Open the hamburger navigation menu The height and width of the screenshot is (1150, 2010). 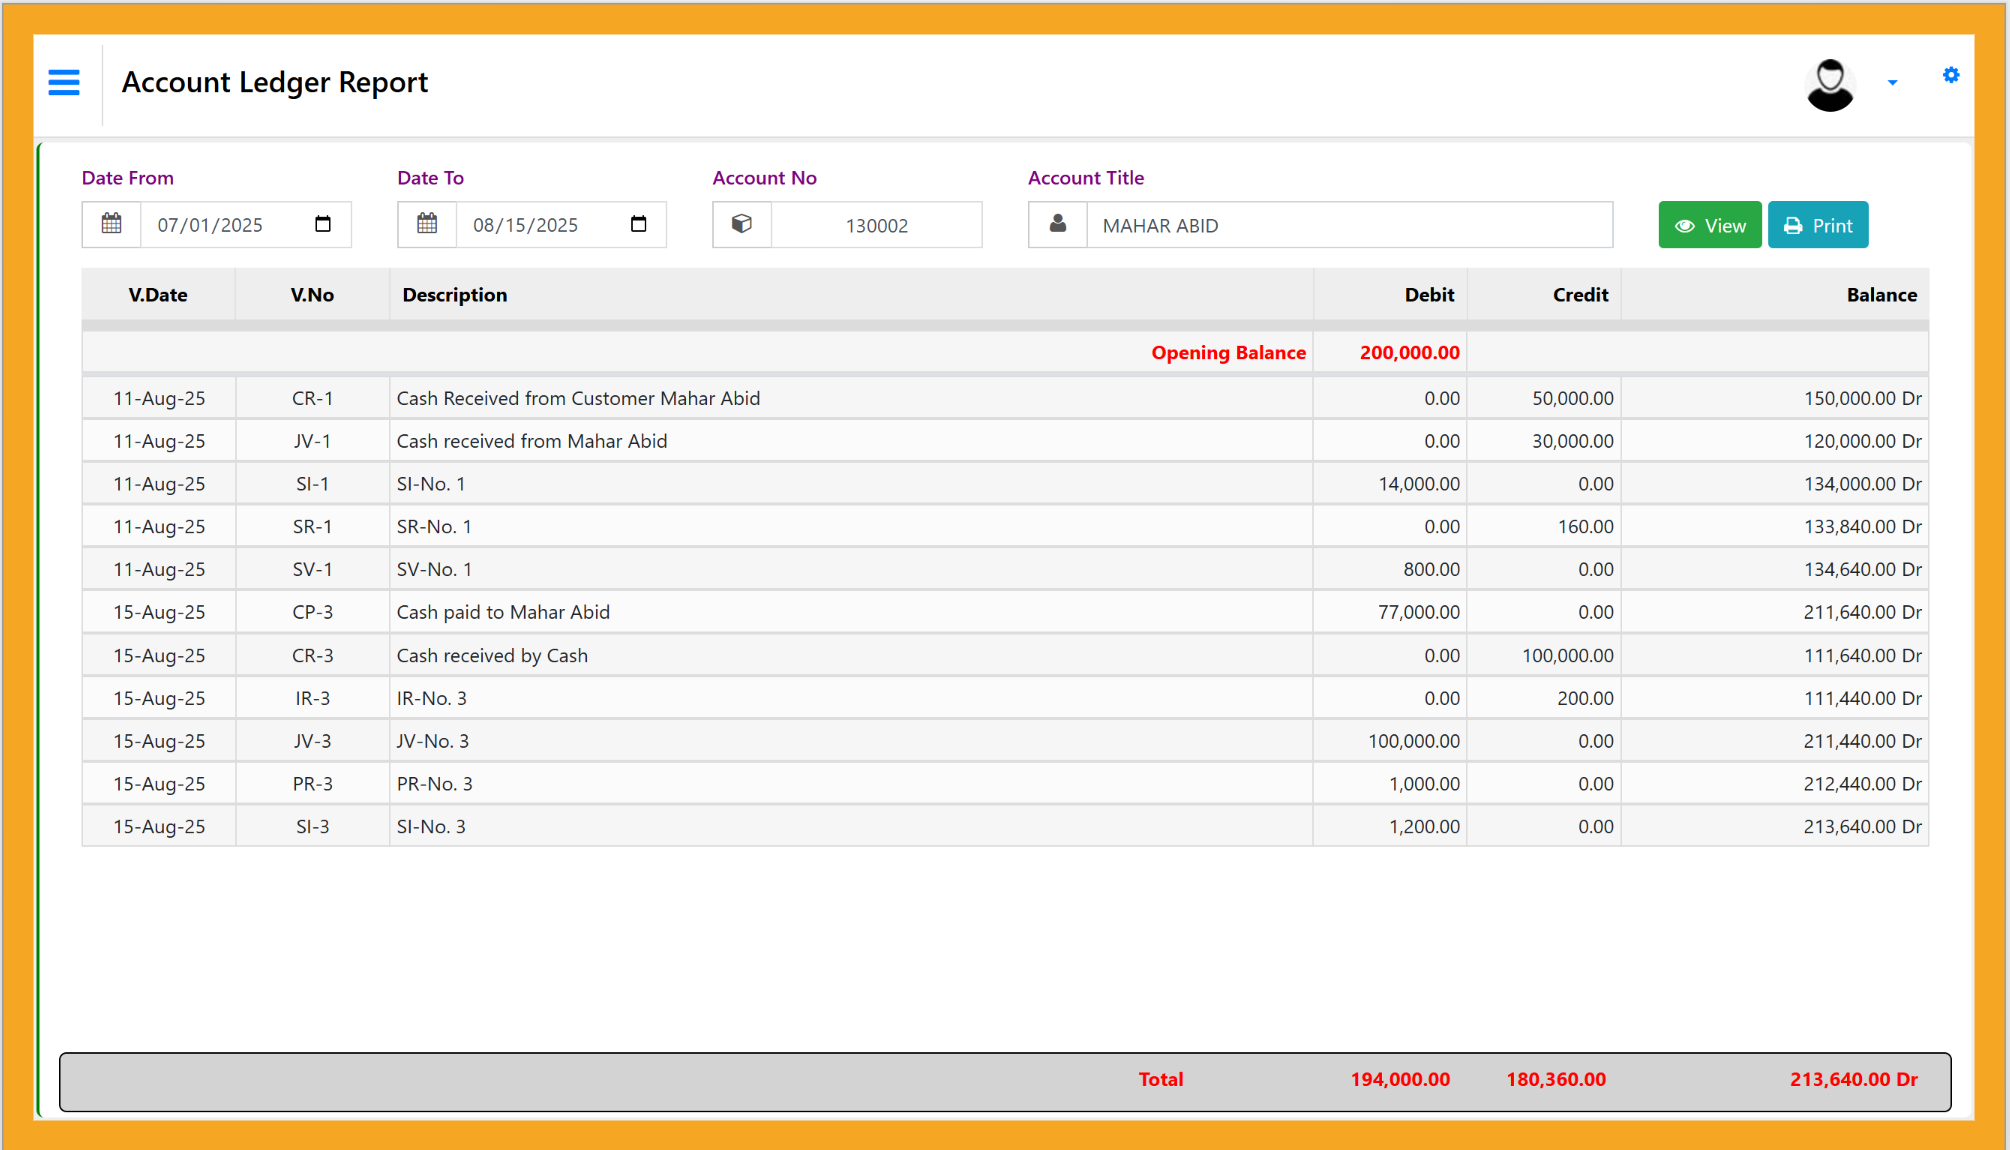[x=63, y=83]
